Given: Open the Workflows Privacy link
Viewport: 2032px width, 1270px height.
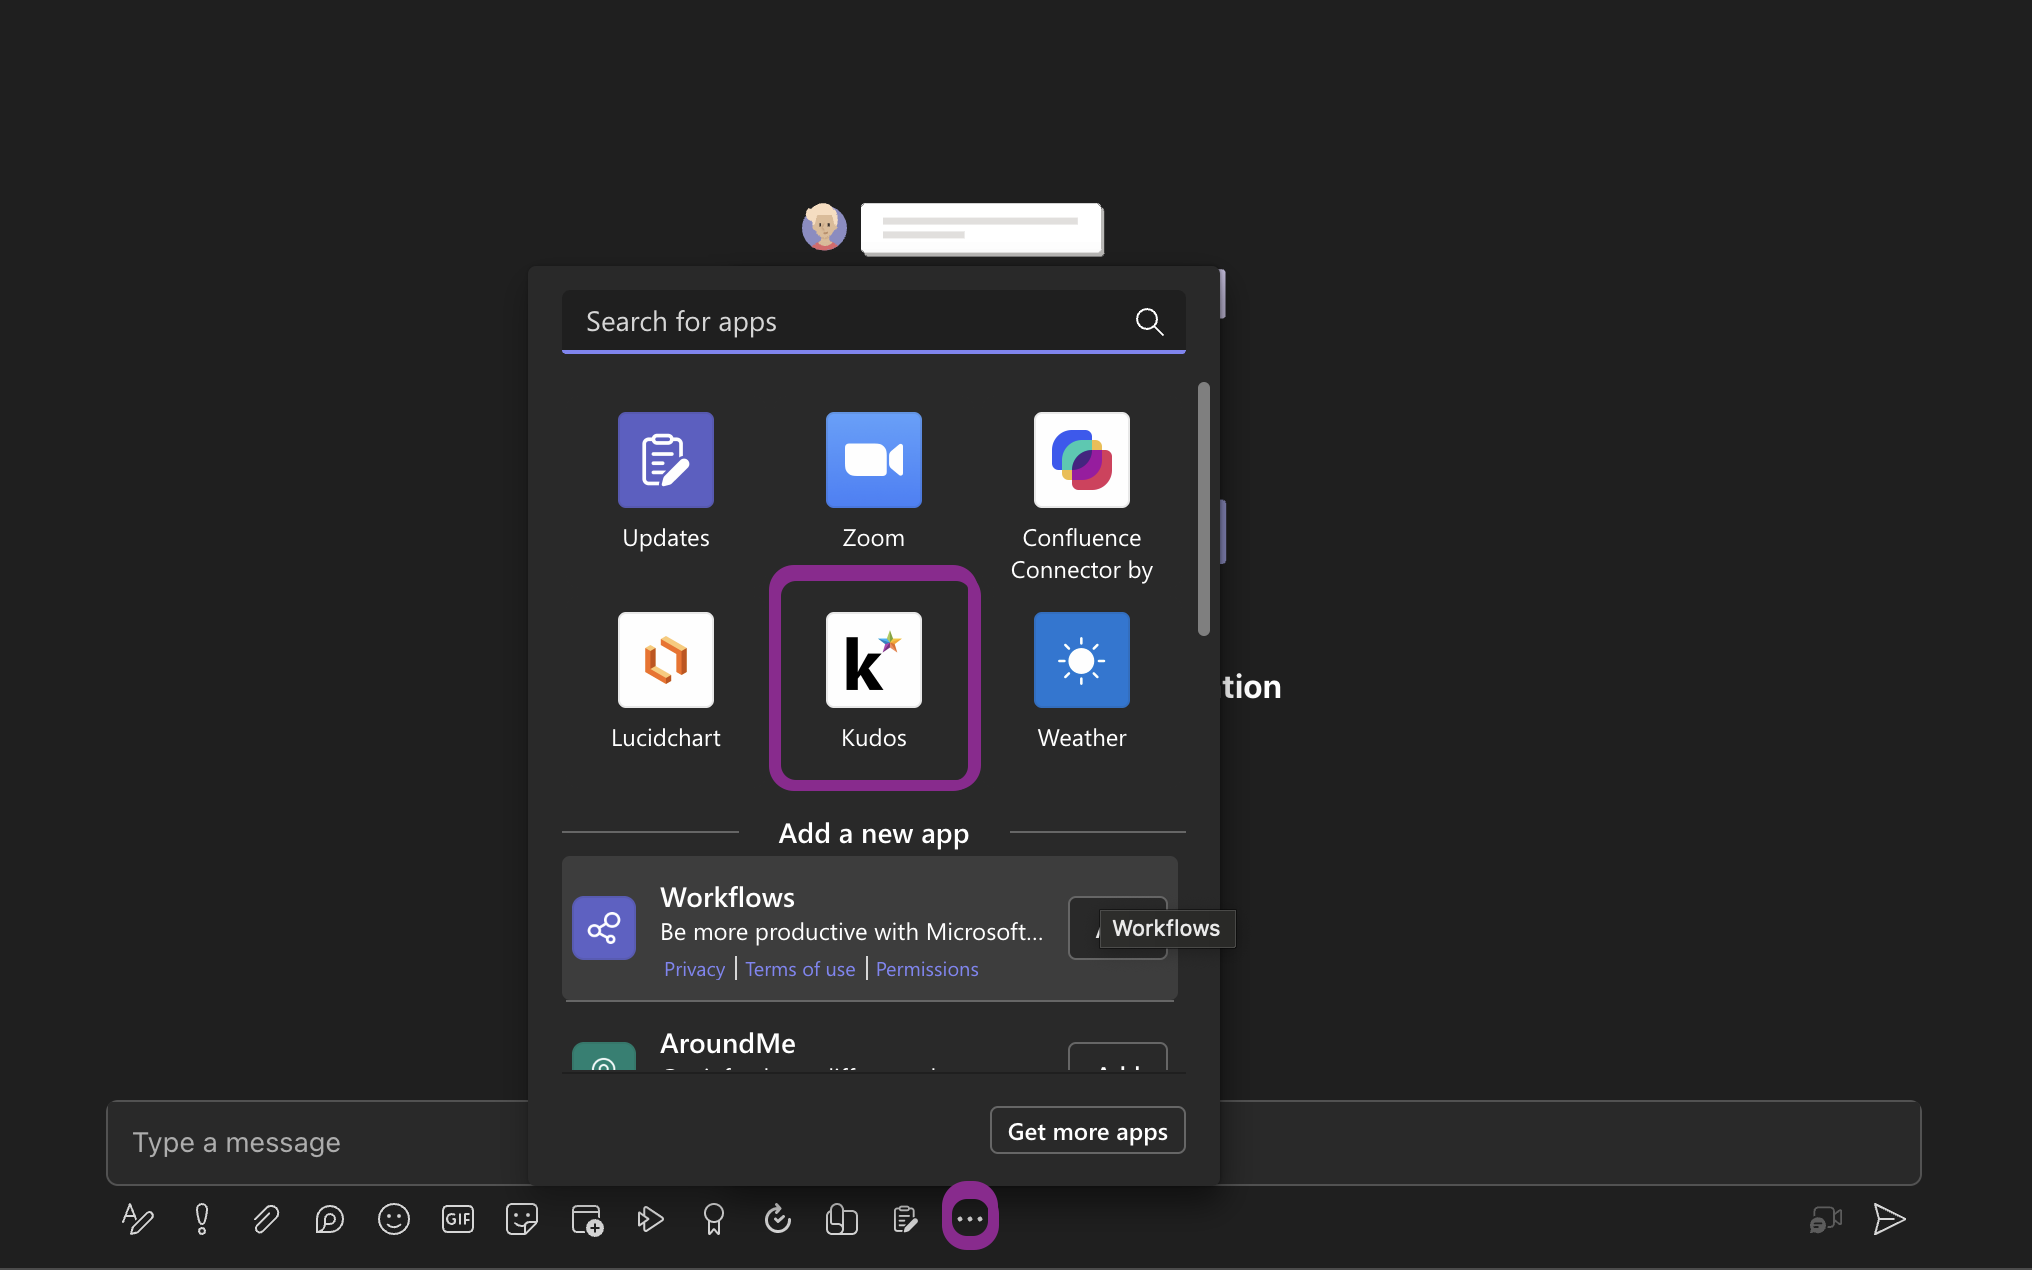Looking at the screenshot, I should coord(695,969).
